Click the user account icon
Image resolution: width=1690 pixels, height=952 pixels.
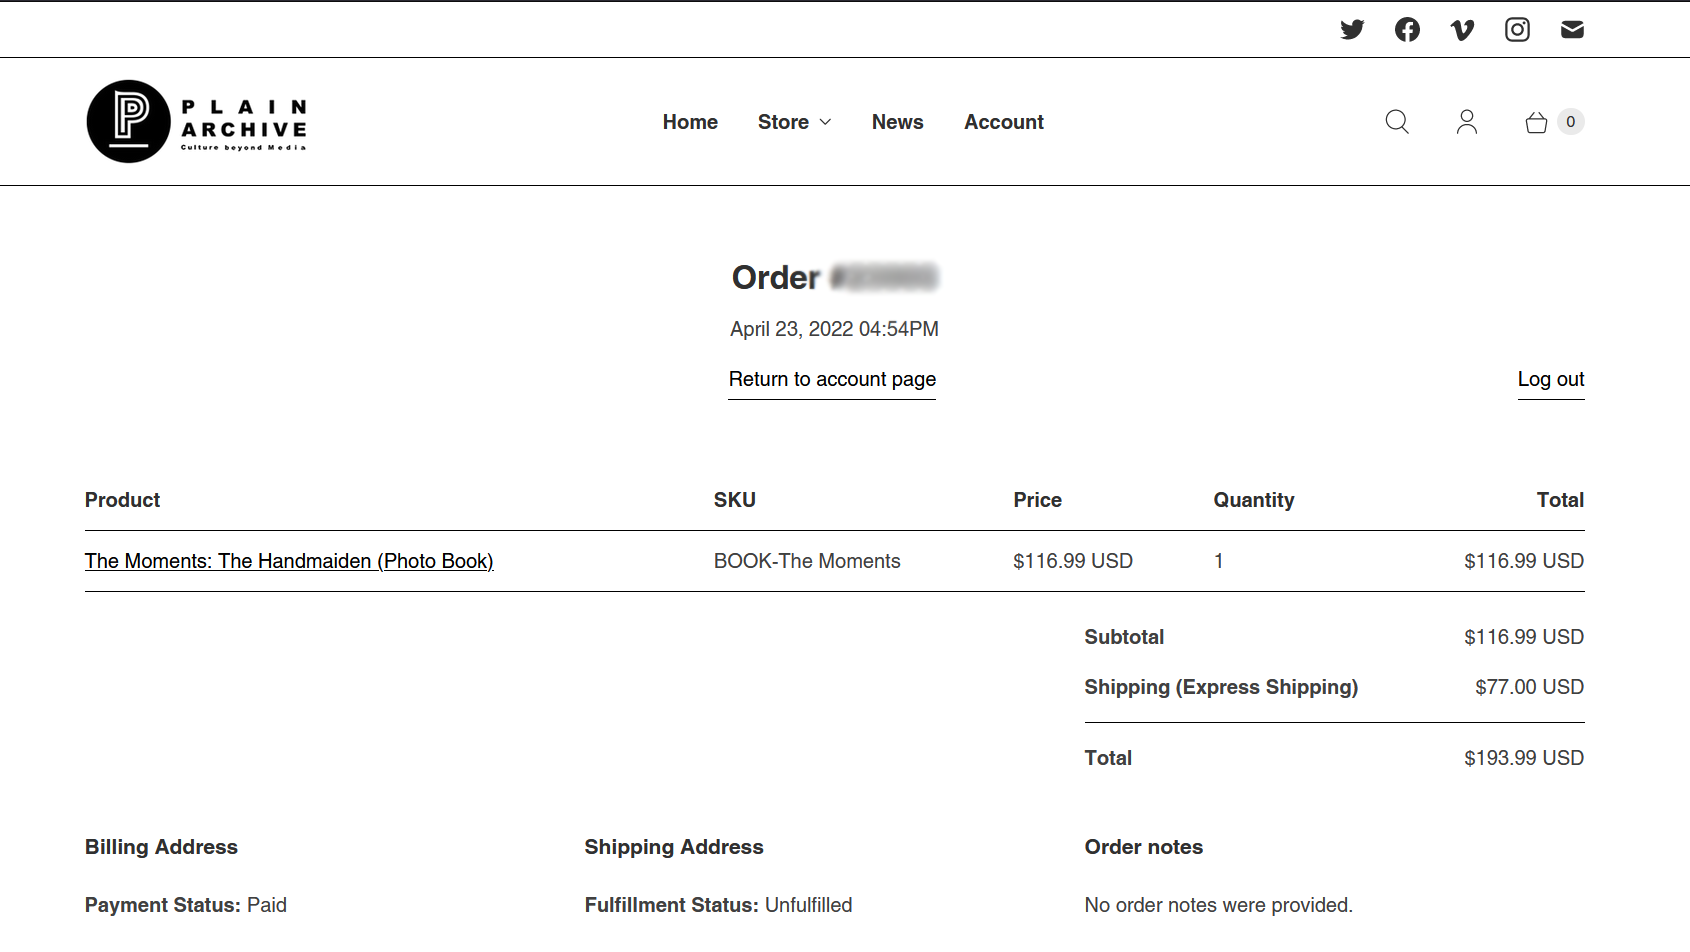[1467, 122]
